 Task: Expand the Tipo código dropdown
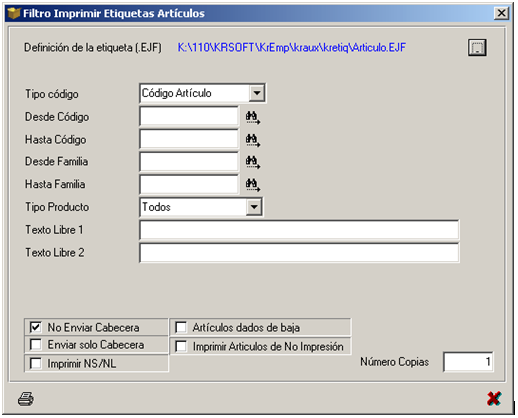point(257,93)
